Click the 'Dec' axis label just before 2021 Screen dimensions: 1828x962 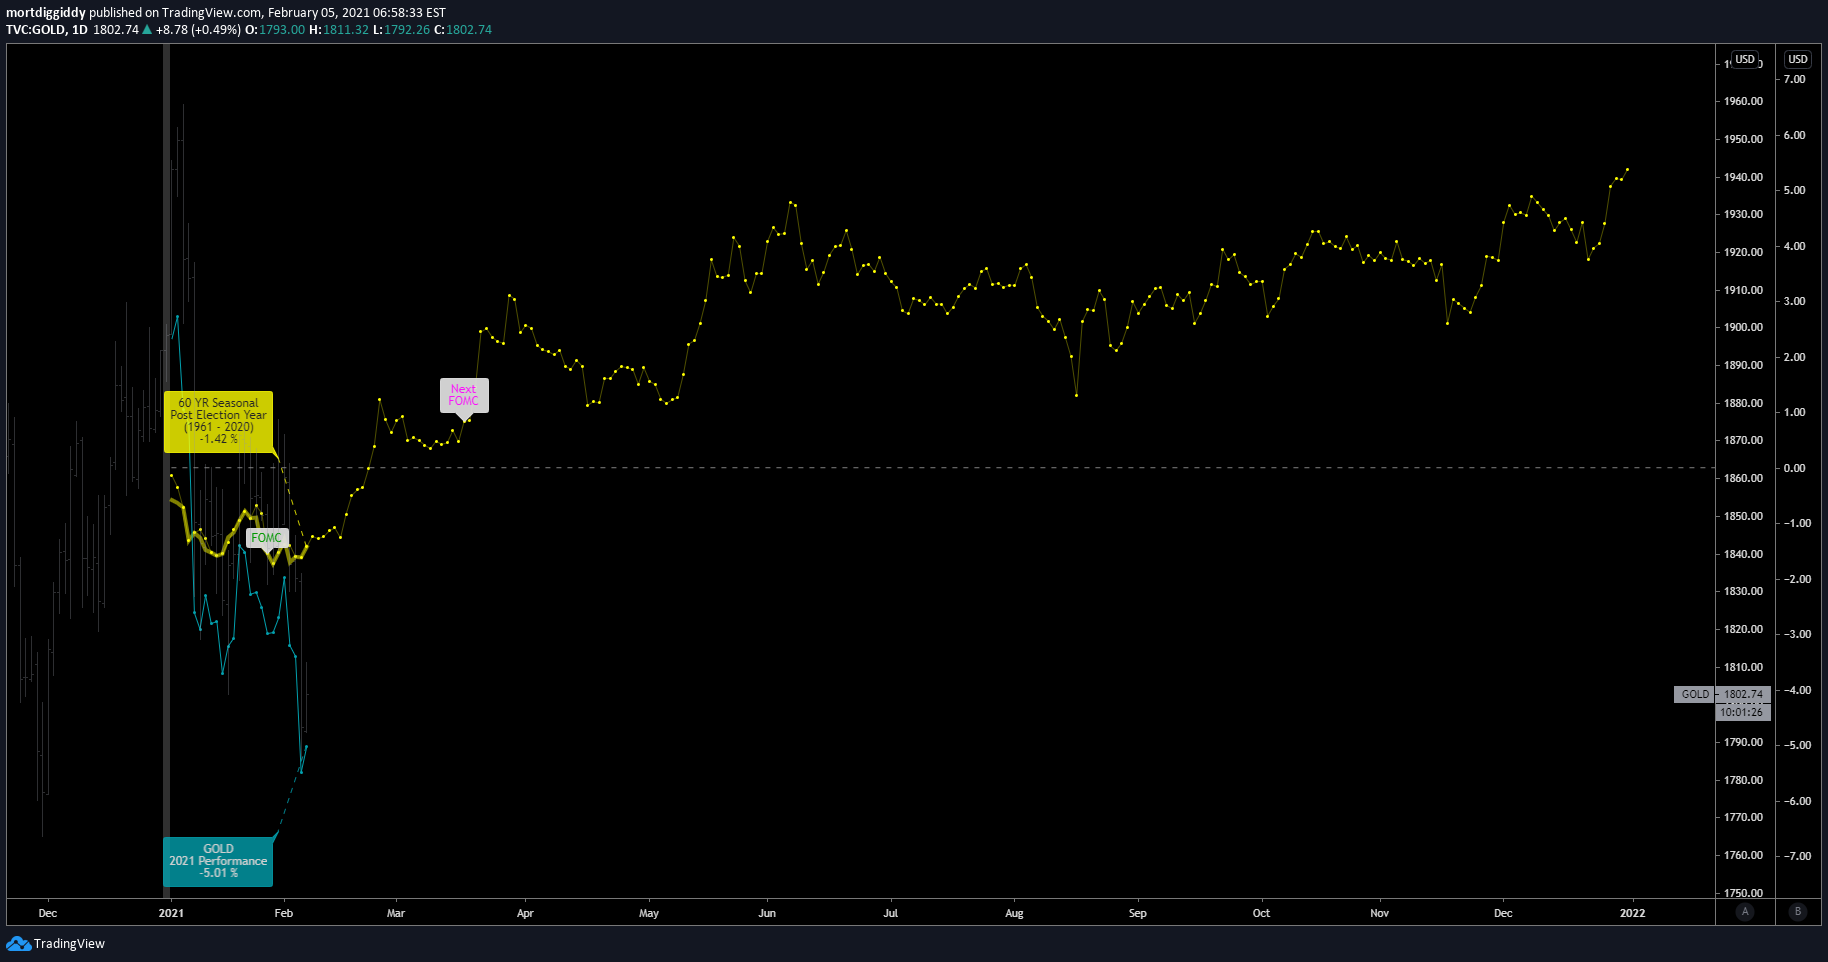coord(48,913)
